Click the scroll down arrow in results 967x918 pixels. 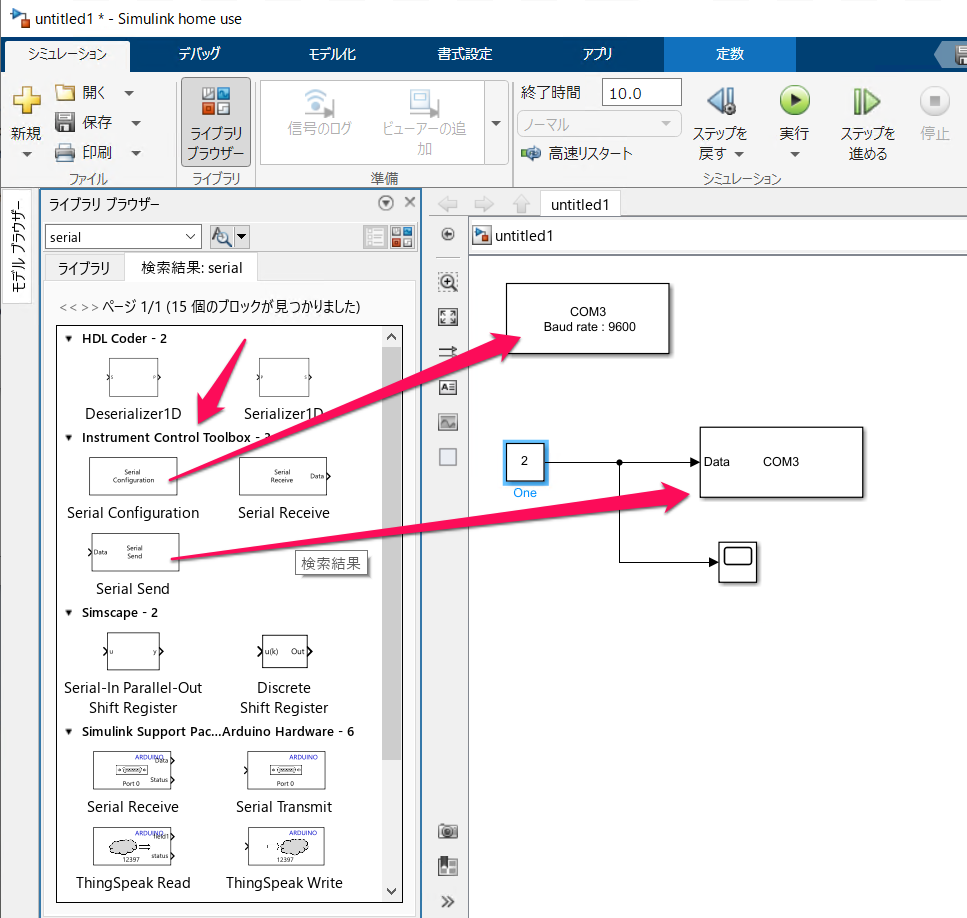[x=391, y=891]
